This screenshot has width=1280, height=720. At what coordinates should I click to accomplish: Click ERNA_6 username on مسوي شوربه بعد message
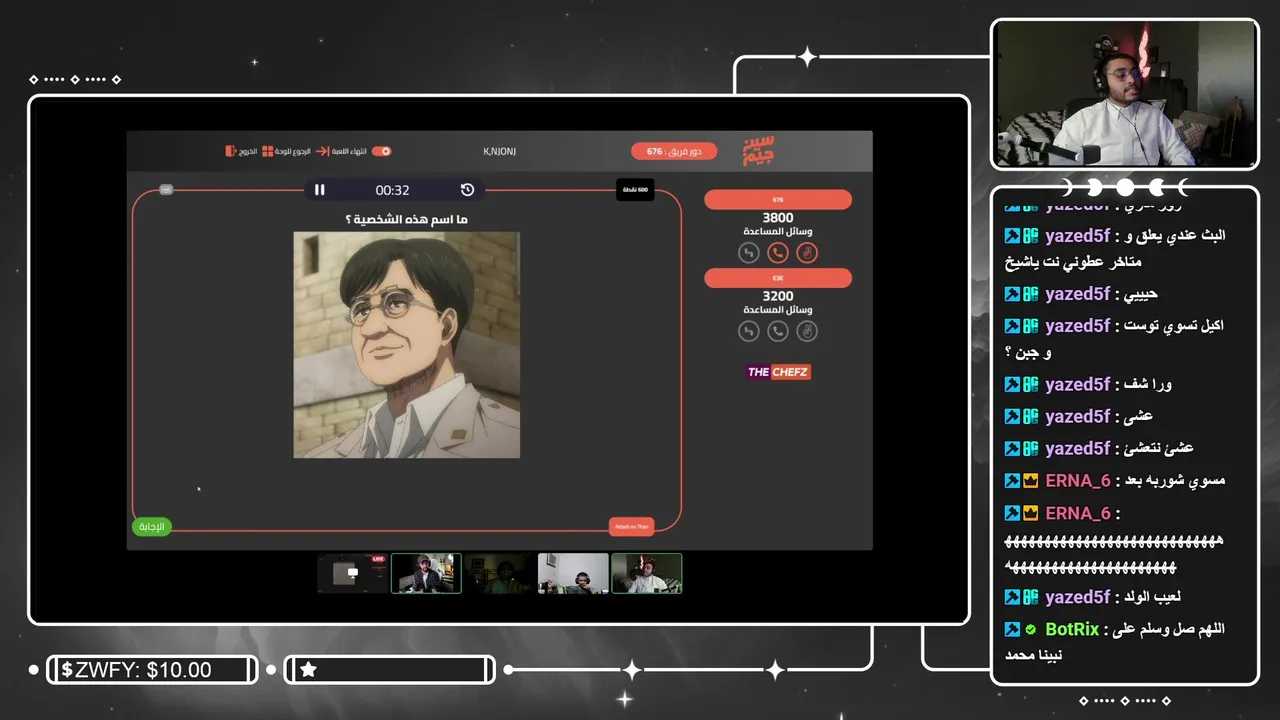(1078, 481)
